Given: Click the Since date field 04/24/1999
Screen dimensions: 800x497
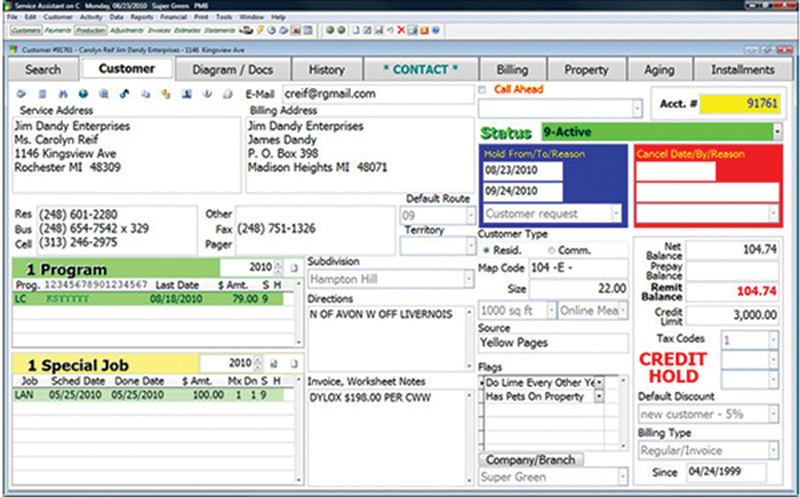Looking at the screenshot, I should click(x=726, y=471).
